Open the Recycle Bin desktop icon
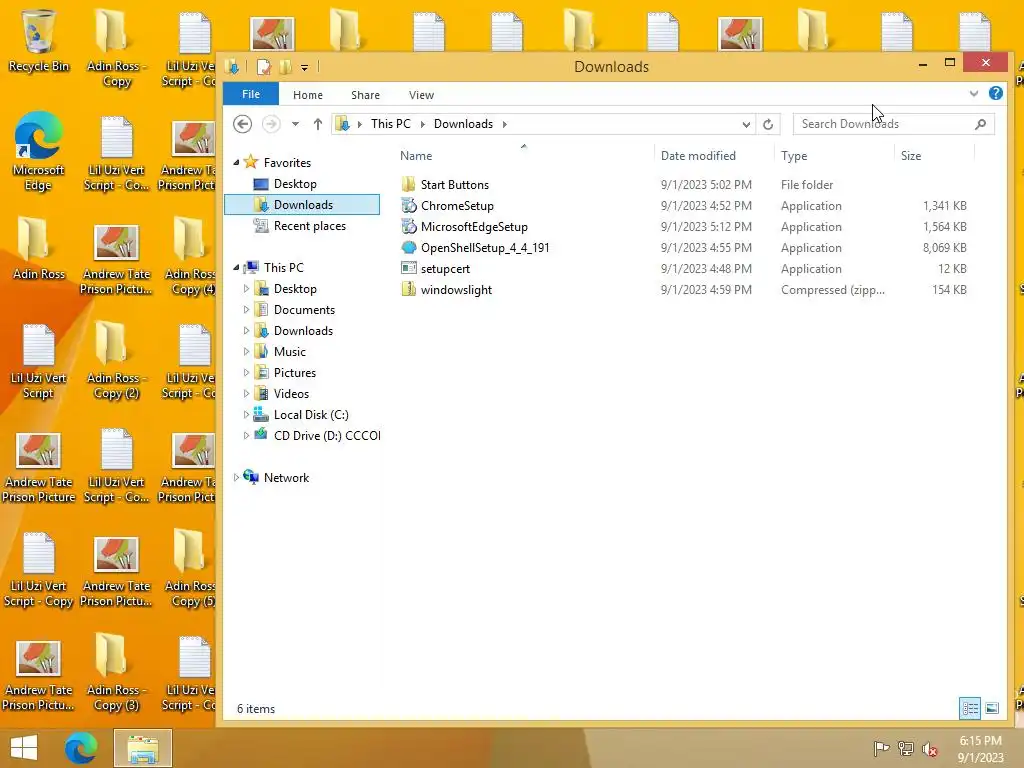Viewport: 1024px width, 768px height. point(39,40)
